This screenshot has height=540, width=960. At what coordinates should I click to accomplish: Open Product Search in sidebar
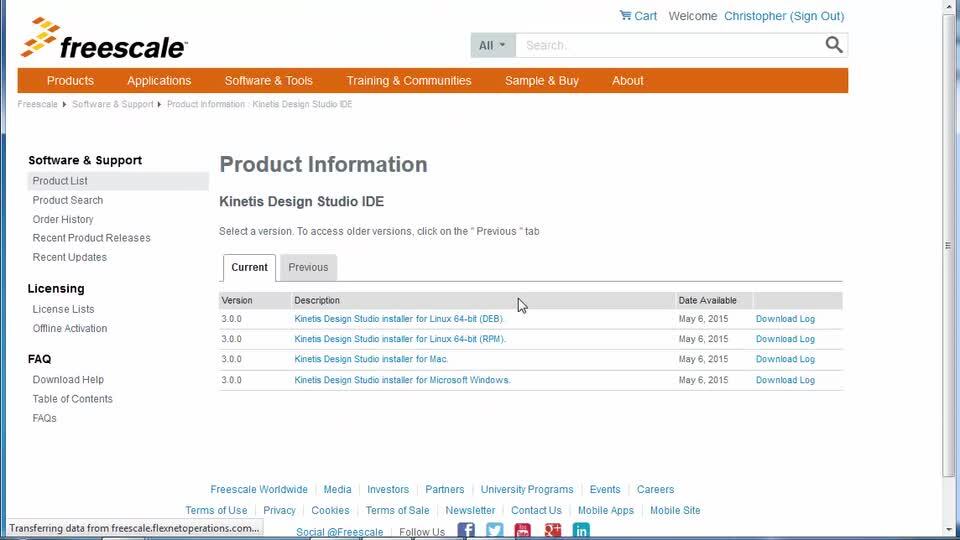[68, 200]
